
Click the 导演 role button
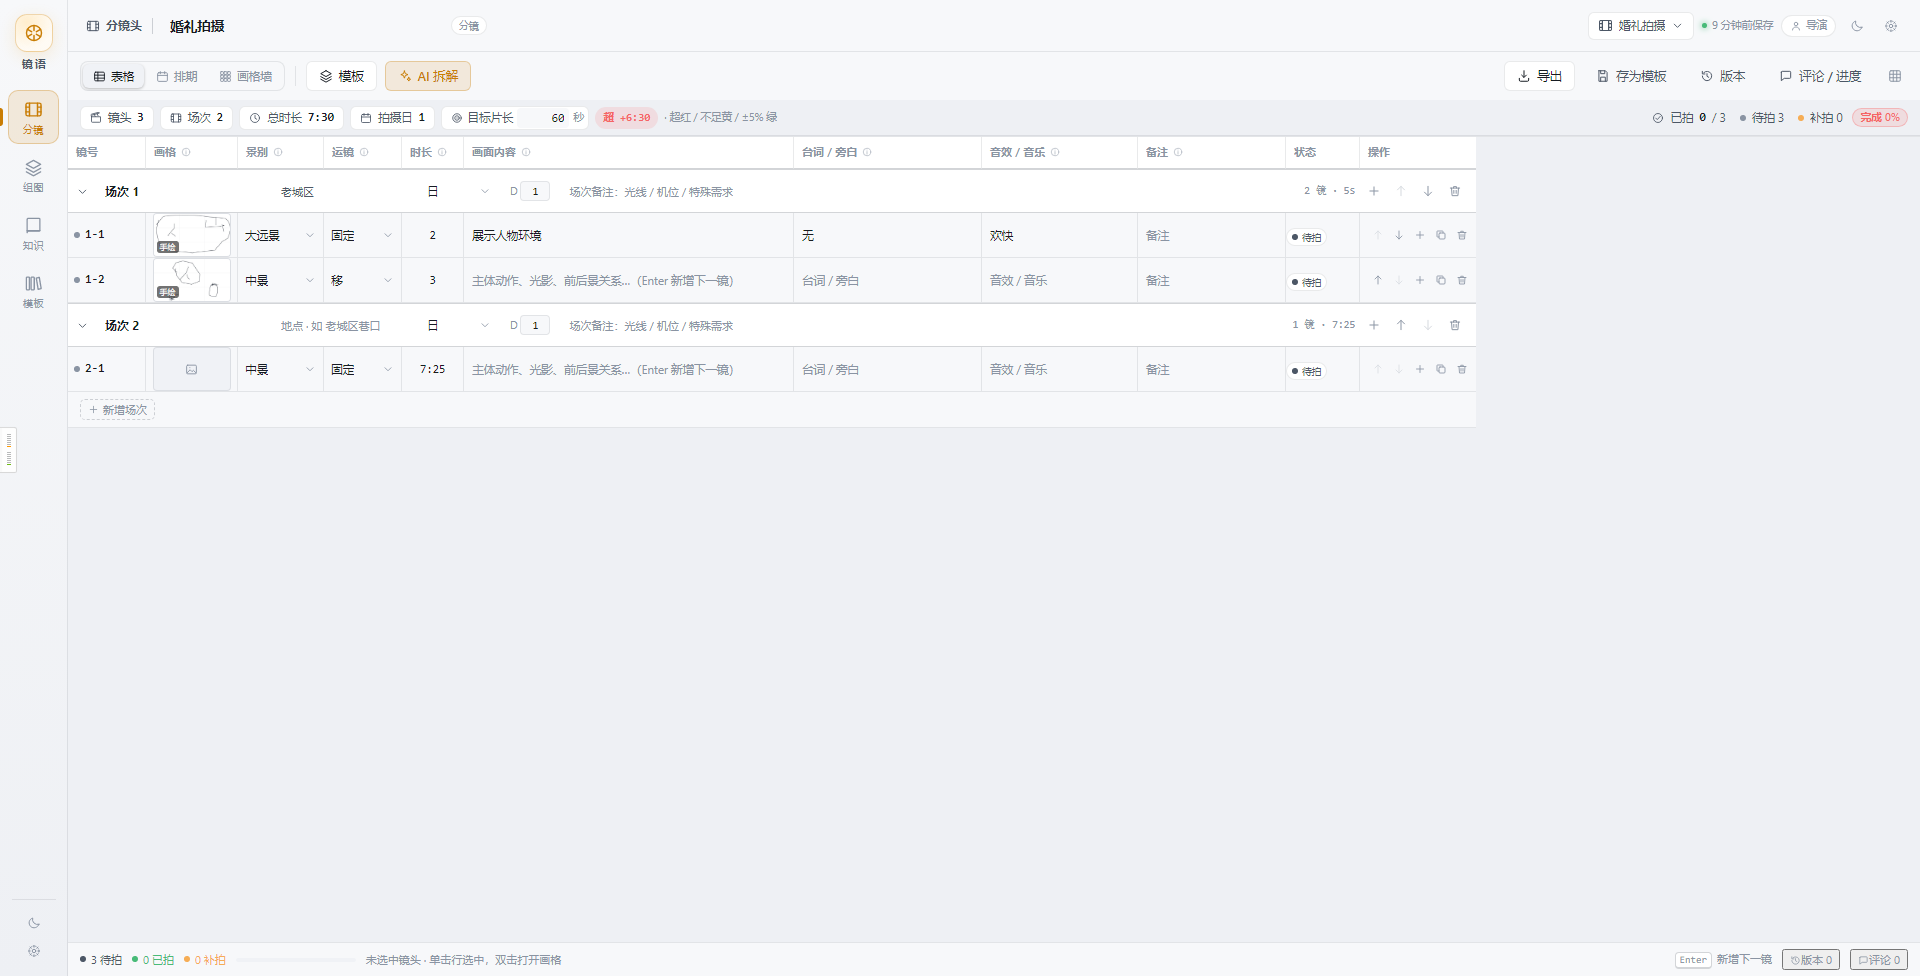point(1809,26)
